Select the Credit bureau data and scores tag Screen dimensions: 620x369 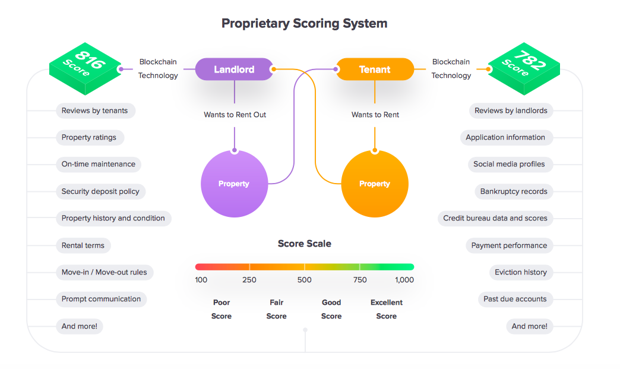pos(495,218)
